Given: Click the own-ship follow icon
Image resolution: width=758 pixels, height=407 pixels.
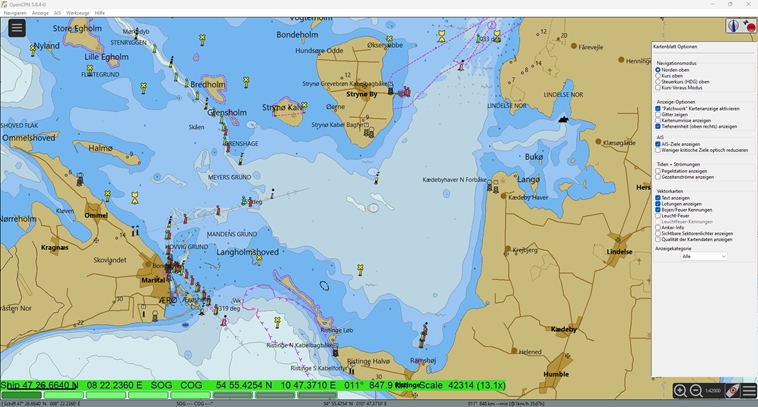Looking at the screenshot, I should 732,391.
